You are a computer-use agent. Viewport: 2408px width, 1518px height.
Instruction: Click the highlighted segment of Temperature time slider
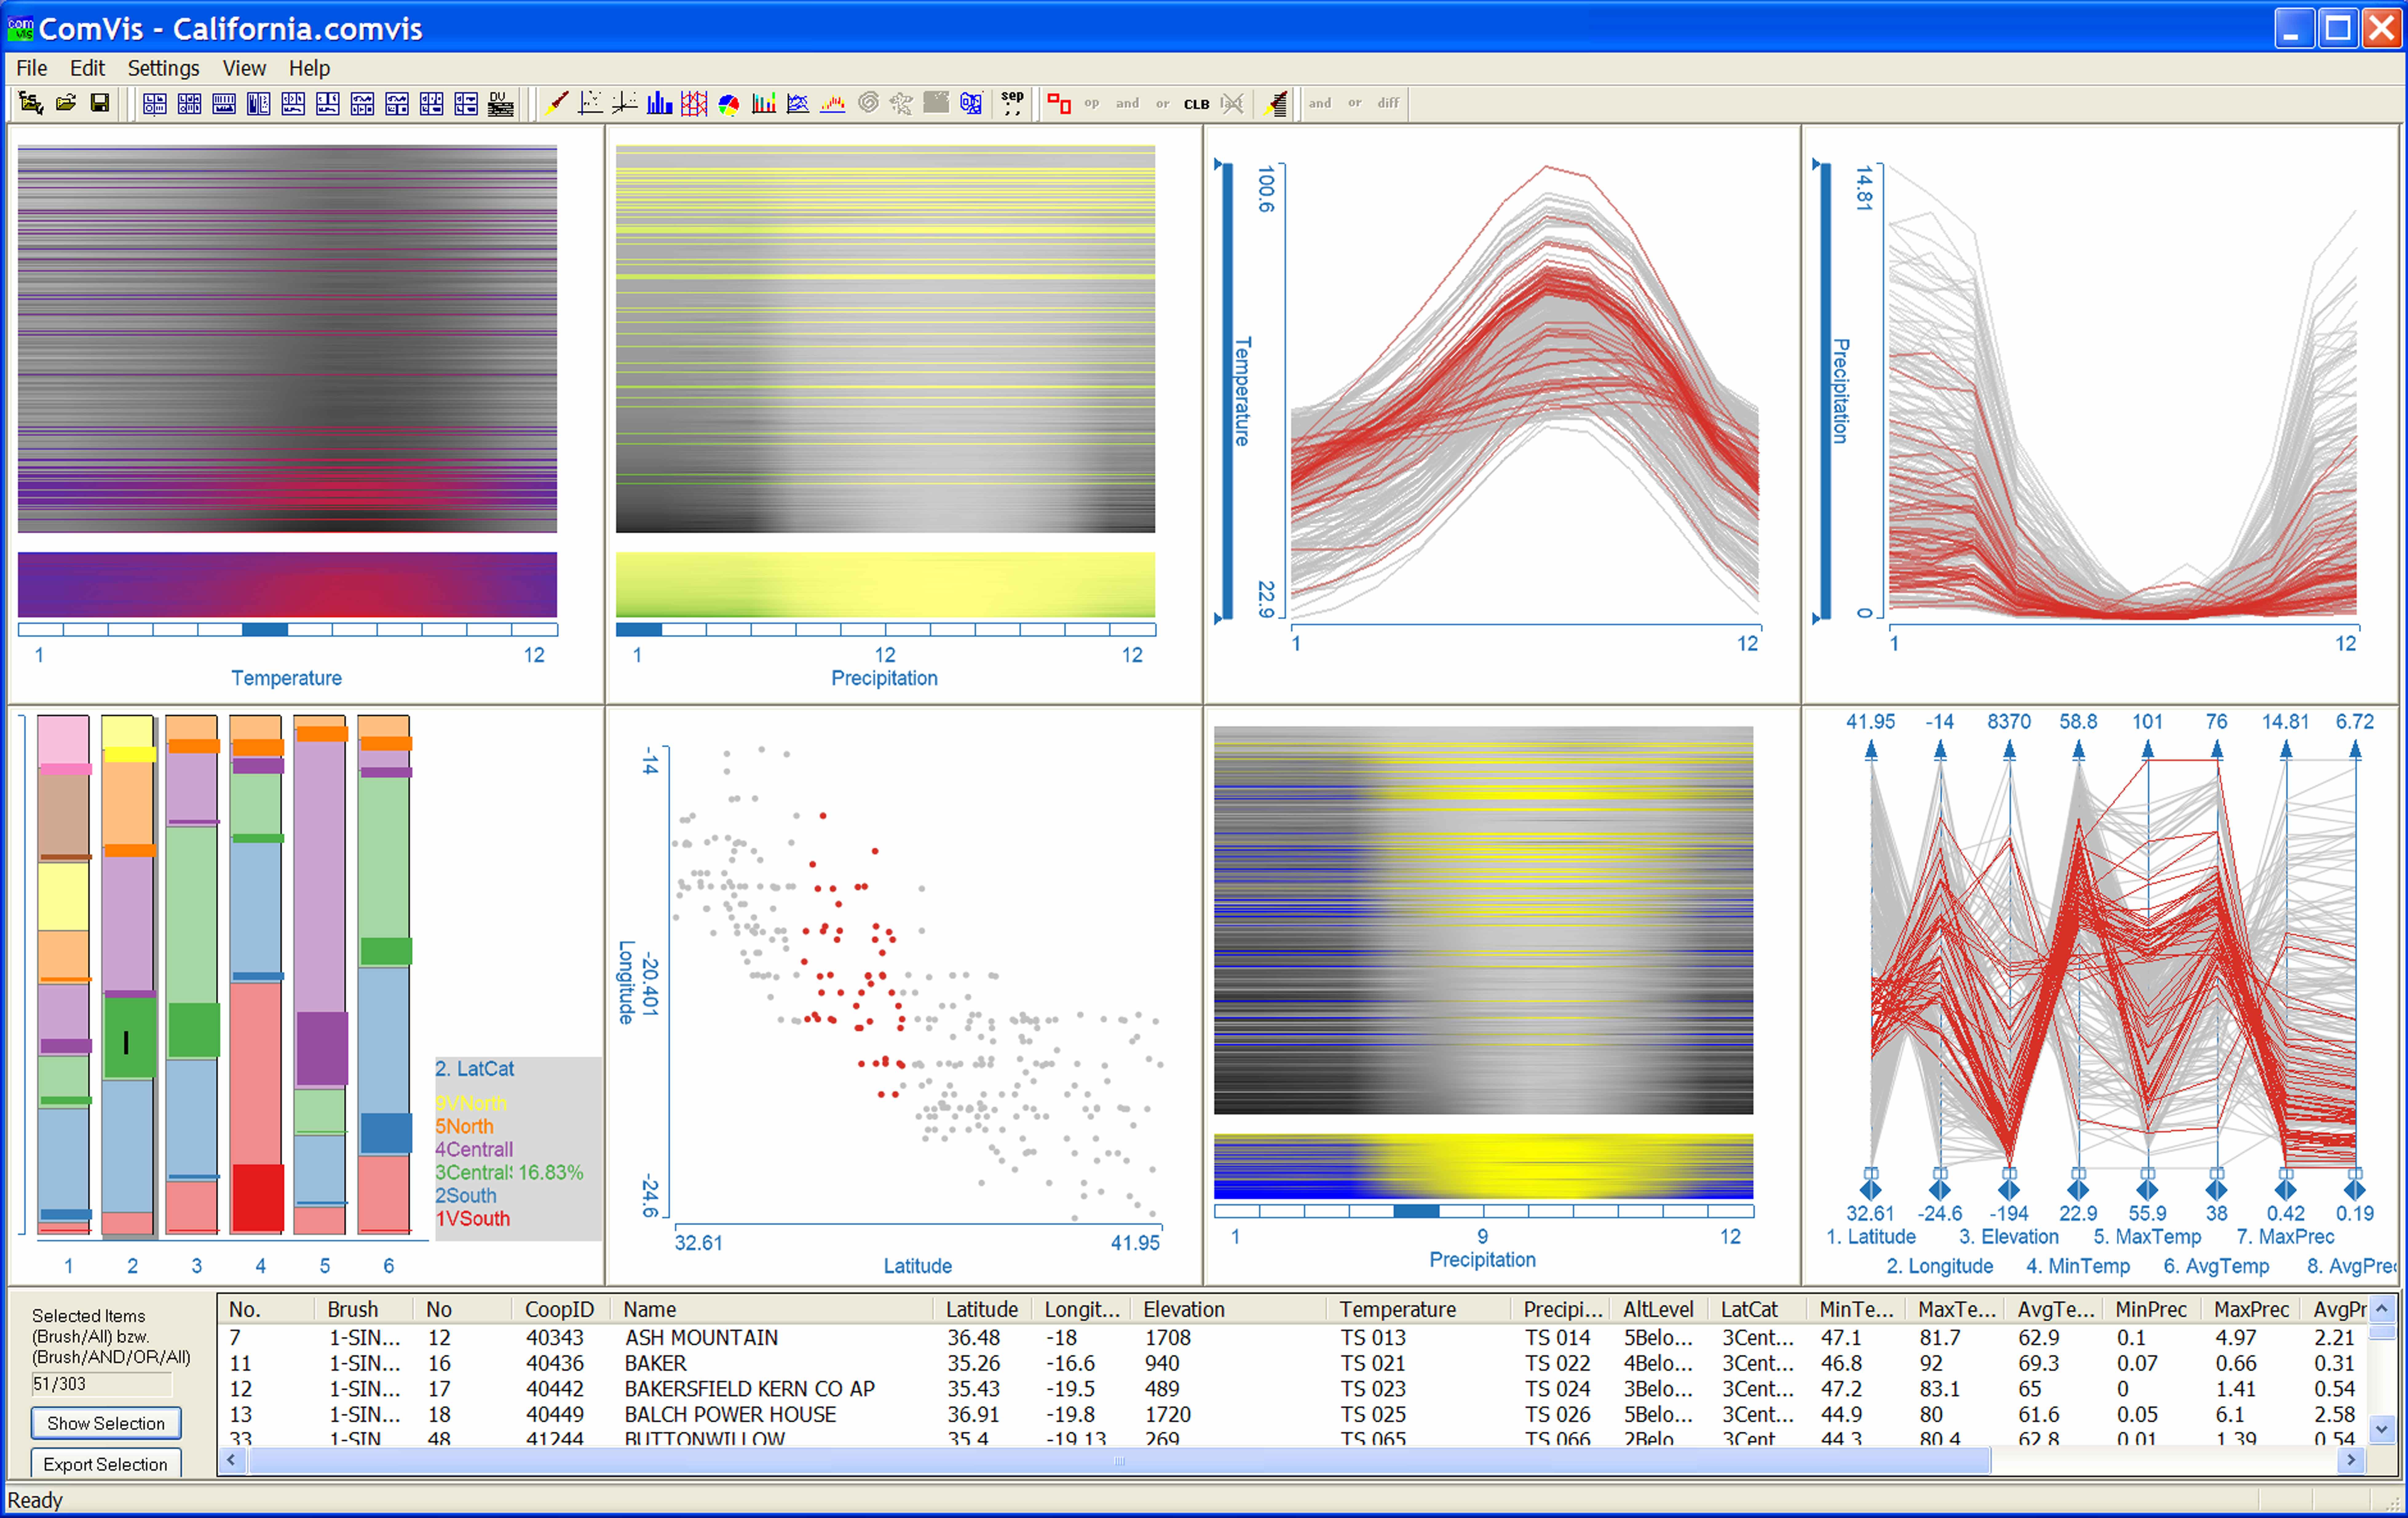265,630
